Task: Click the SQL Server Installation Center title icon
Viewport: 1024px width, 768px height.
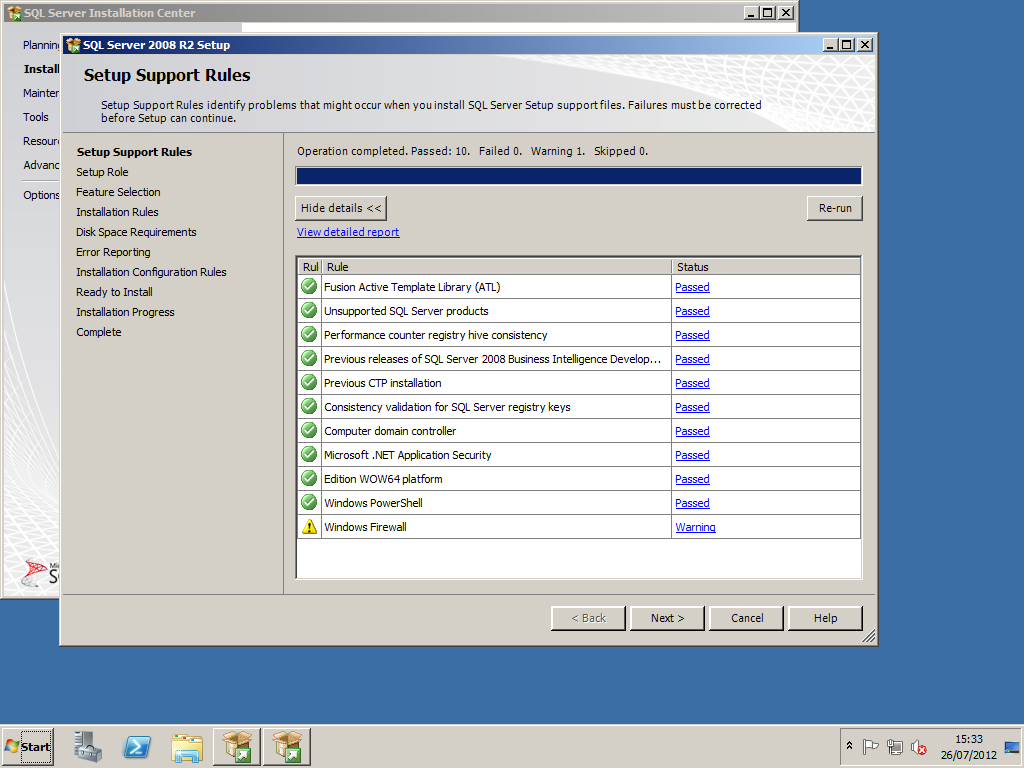Action: tap(14, 13)
